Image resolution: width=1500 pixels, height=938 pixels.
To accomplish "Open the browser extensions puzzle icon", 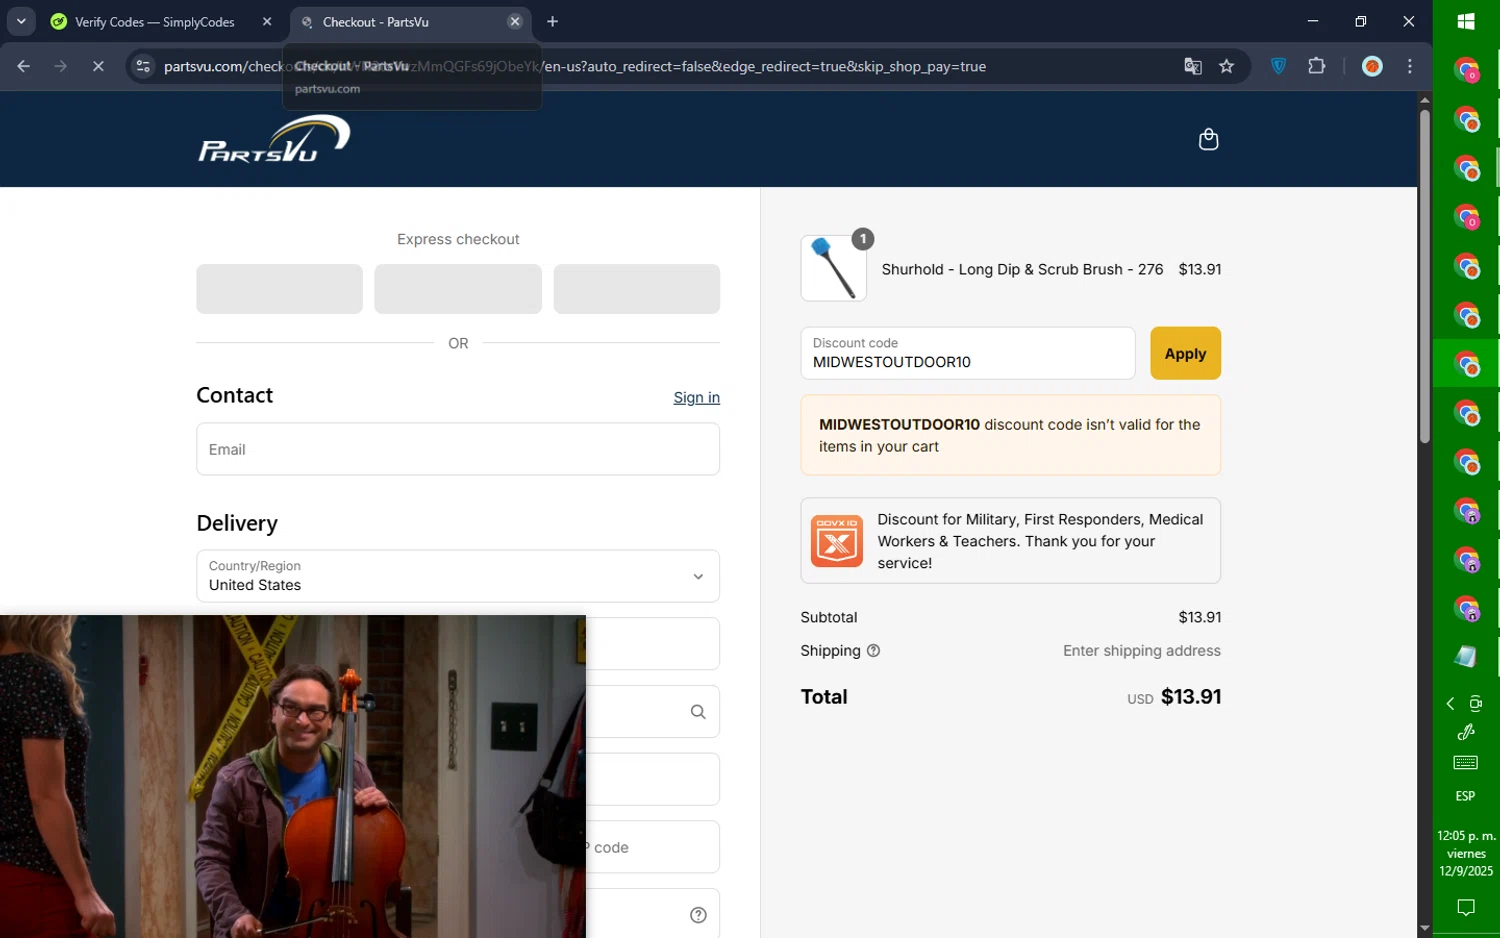I will 1317,66.
